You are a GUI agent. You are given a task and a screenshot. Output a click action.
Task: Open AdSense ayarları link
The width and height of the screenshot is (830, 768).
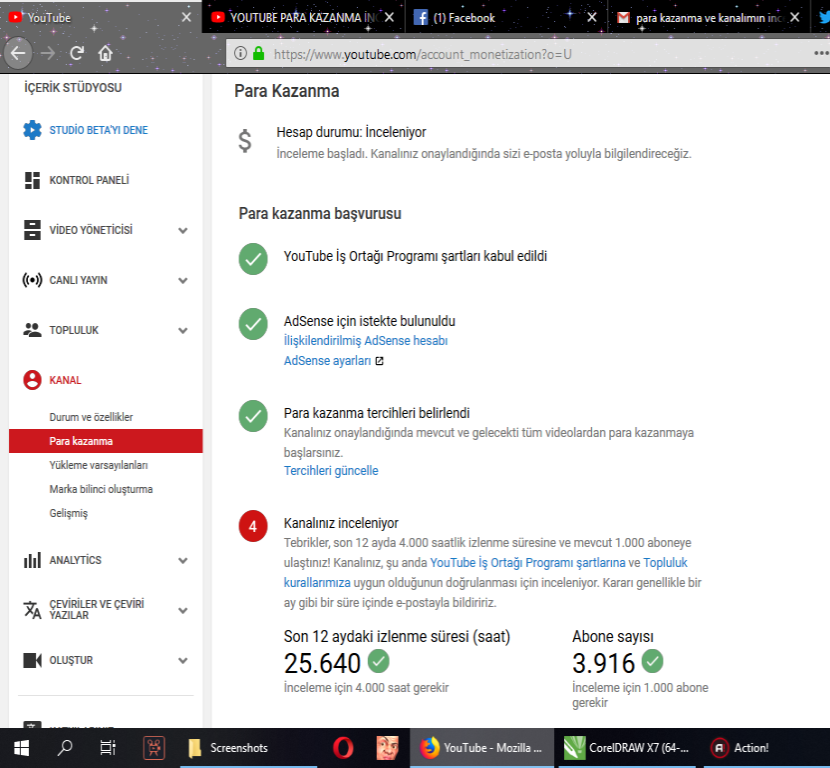[x=327, y=360]
